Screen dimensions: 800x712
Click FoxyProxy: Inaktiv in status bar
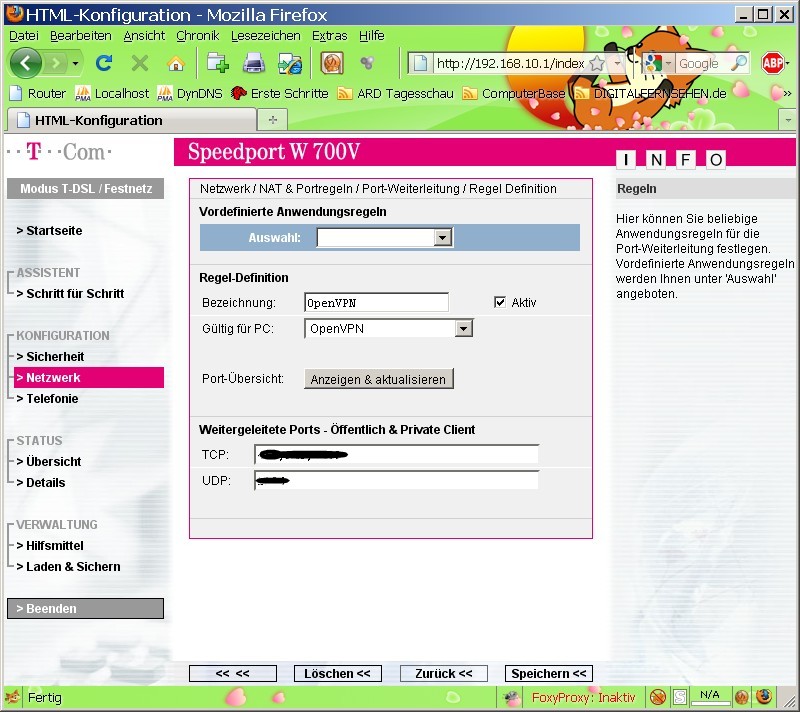pos(583,697)
